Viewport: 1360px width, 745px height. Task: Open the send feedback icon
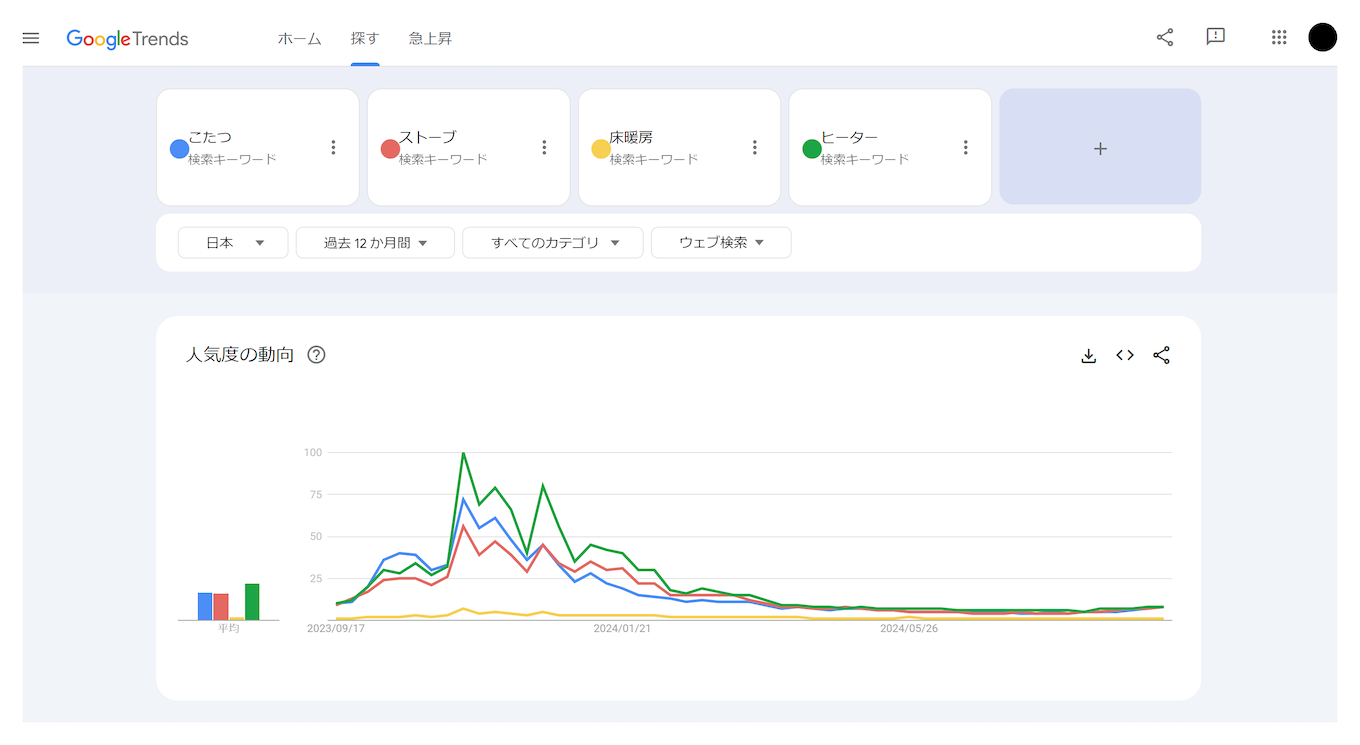(1216, 37)
